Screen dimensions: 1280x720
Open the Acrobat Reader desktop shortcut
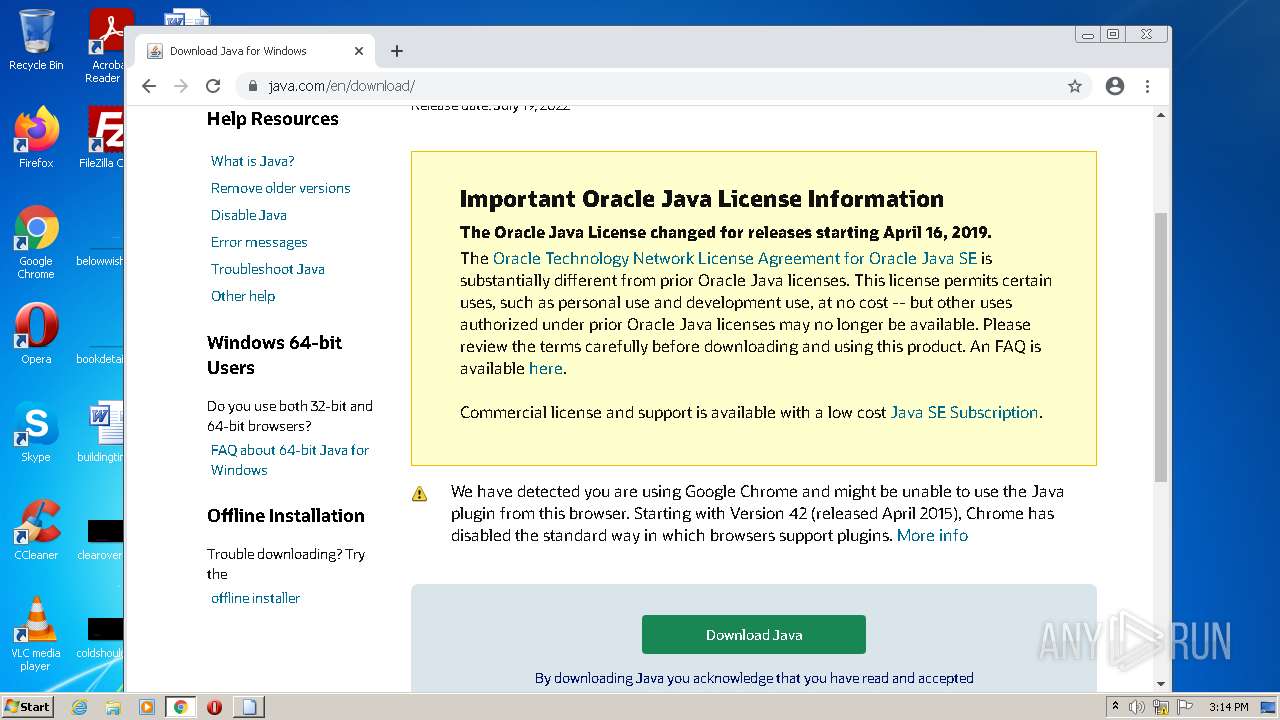[x=108, y=46]
